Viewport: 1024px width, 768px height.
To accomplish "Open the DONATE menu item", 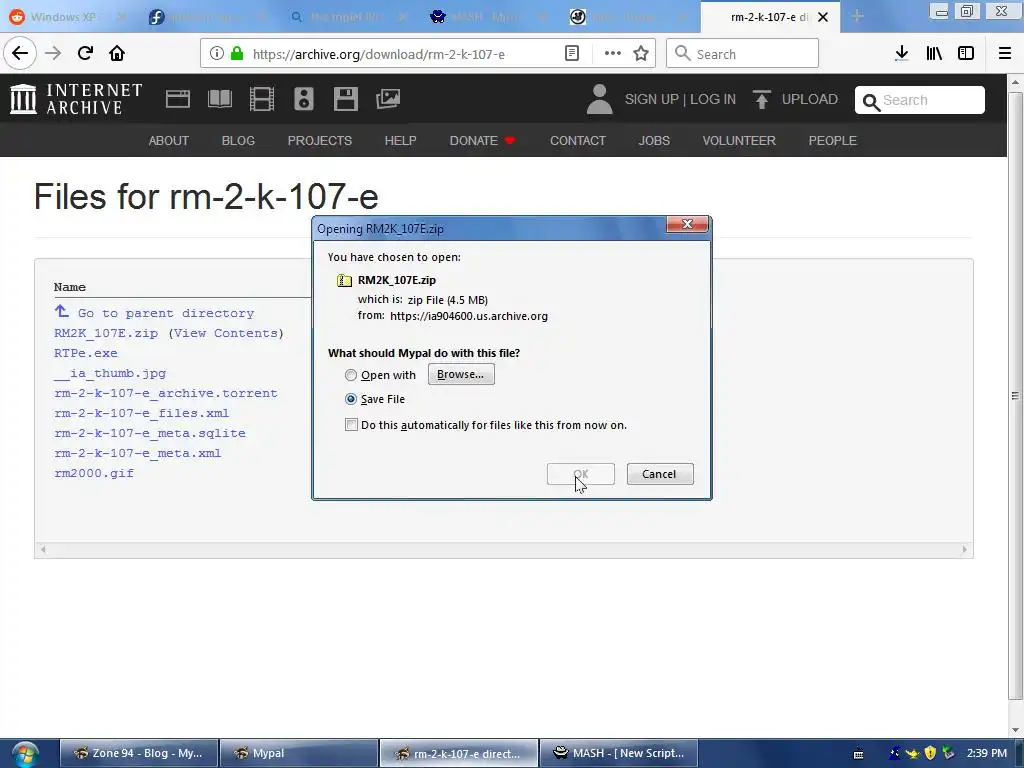I will [x=482, y=140].
